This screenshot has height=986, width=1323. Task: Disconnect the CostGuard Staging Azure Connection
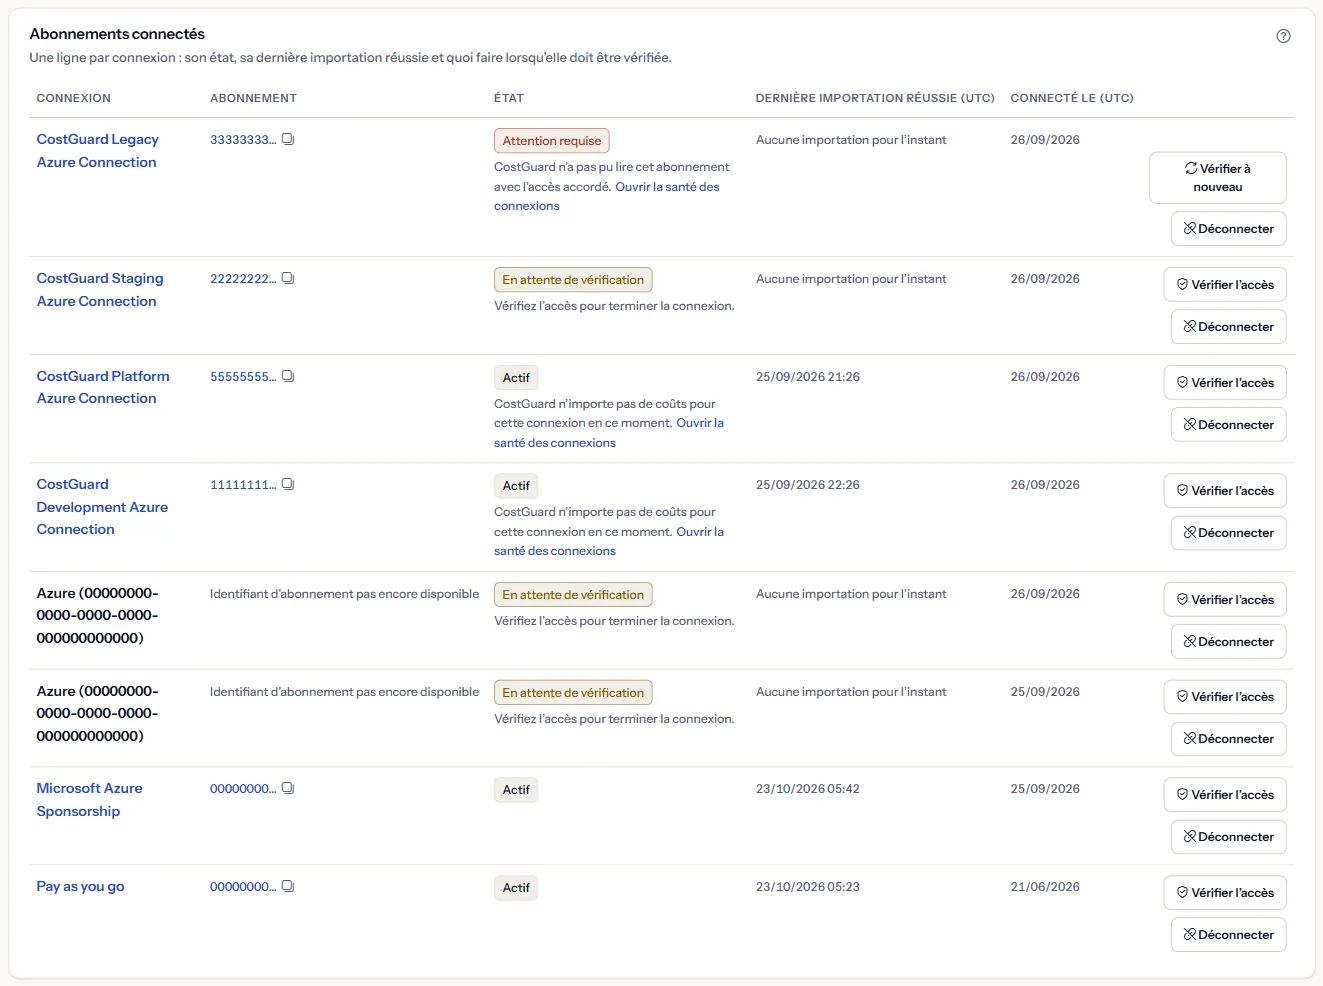(1229, 327)
